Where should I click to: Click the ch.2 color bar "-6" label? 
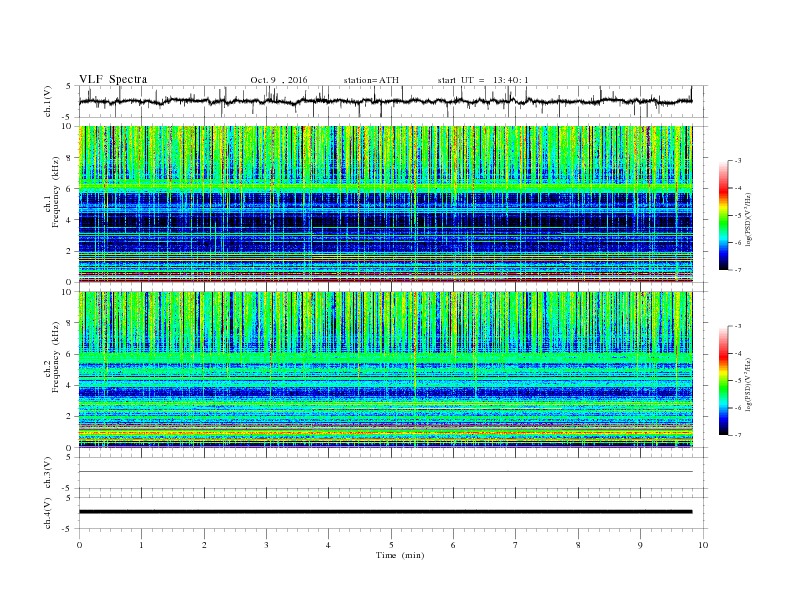(x=738, y=408)
